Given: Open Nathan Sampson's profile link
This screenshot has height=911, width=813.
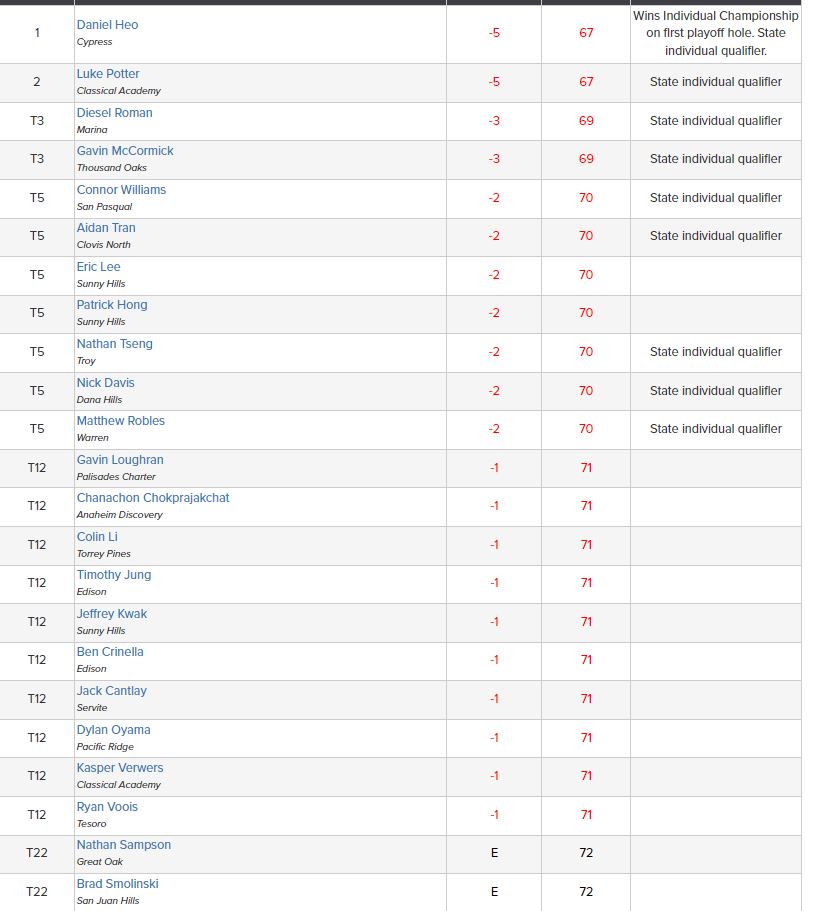Looking at the screenshot, I should 124,845.
